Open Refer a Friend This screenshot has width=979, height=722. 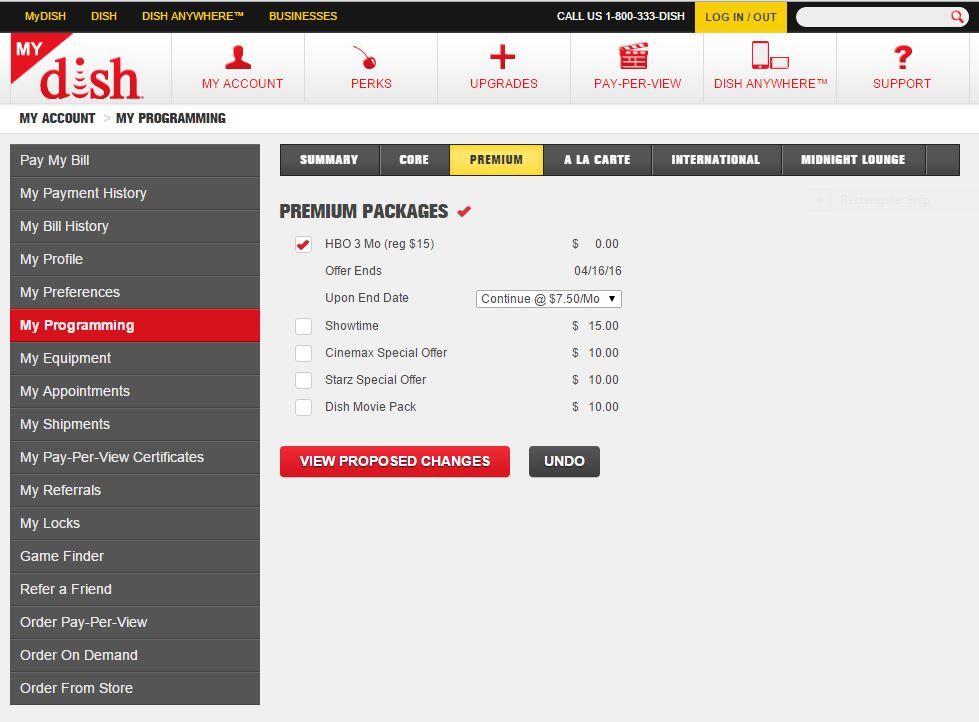[x=135, y=590]
